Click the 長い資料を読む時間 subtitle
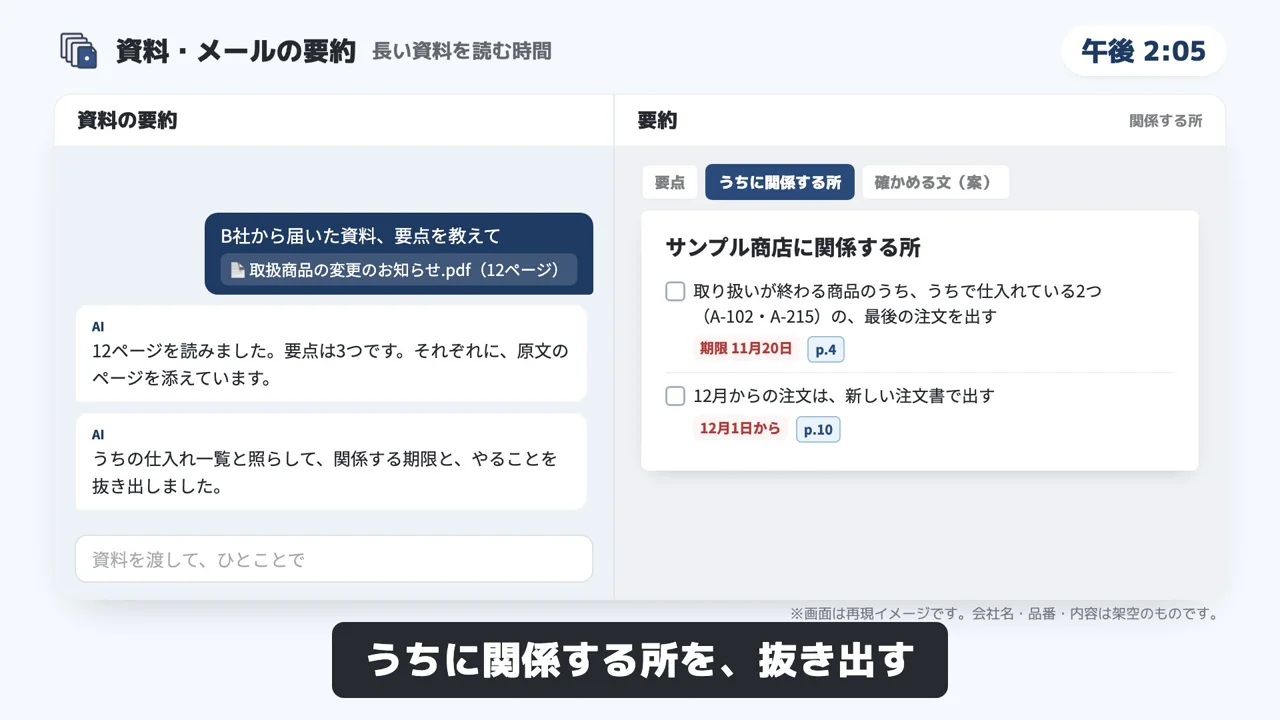Screen dimensions: 1280x720 click(462, 51)
